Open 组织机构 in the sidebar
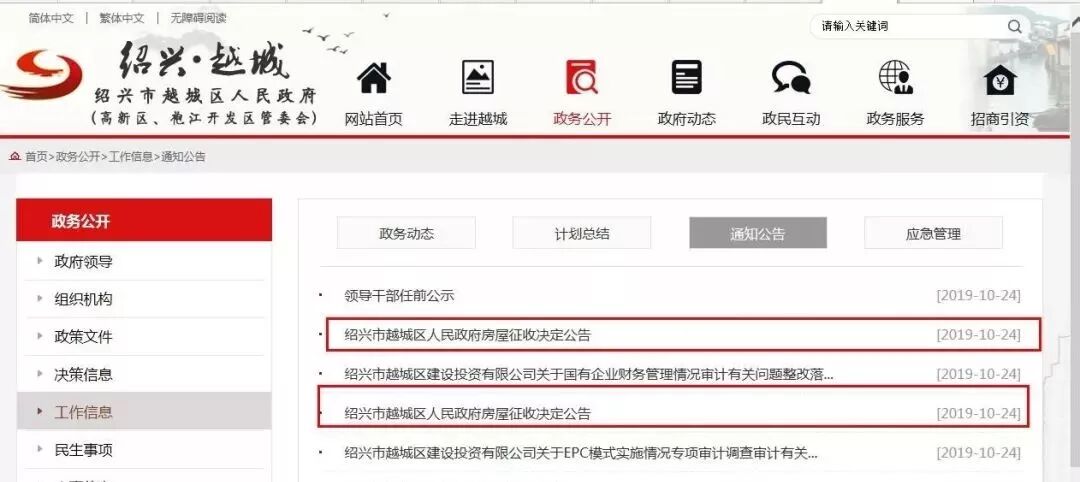Viewport: 1080px width, 482px height. (x=83, y=300)
